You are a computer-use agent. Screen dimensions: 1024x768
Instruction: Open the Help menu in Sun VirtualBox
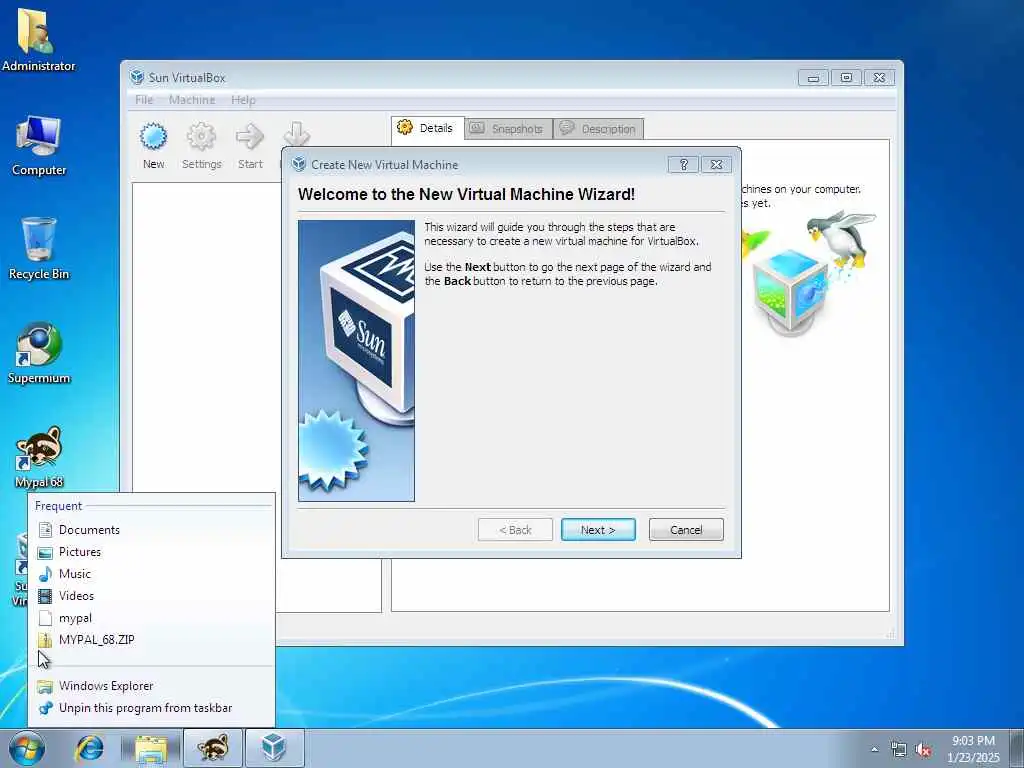[x=243, y=100]
